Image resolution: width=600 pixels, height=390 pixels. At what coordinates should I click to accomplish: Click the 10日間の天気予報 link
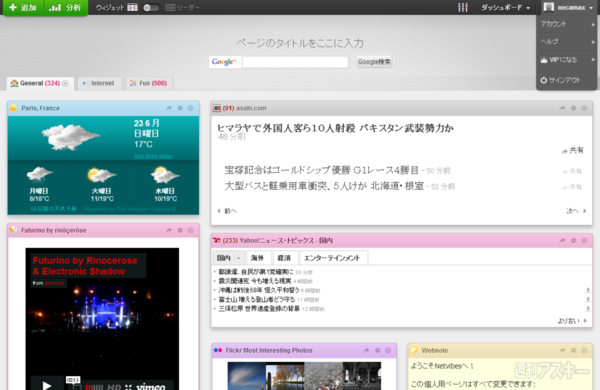pos(54,209)
